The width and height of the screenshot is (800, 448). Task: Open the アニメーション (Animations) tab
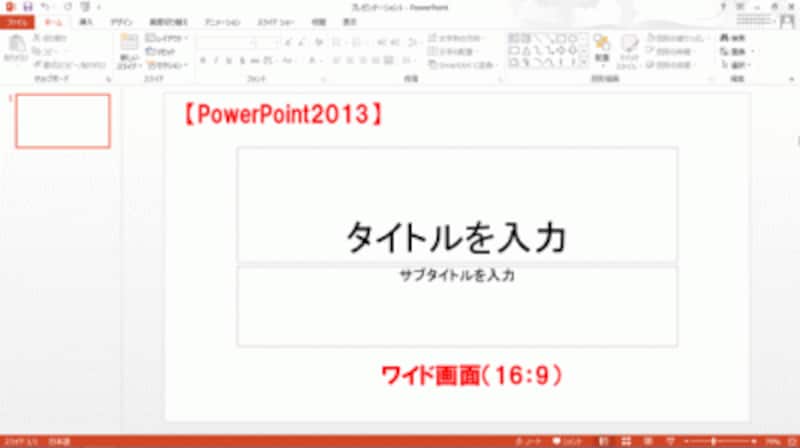[x=222, y=22]
